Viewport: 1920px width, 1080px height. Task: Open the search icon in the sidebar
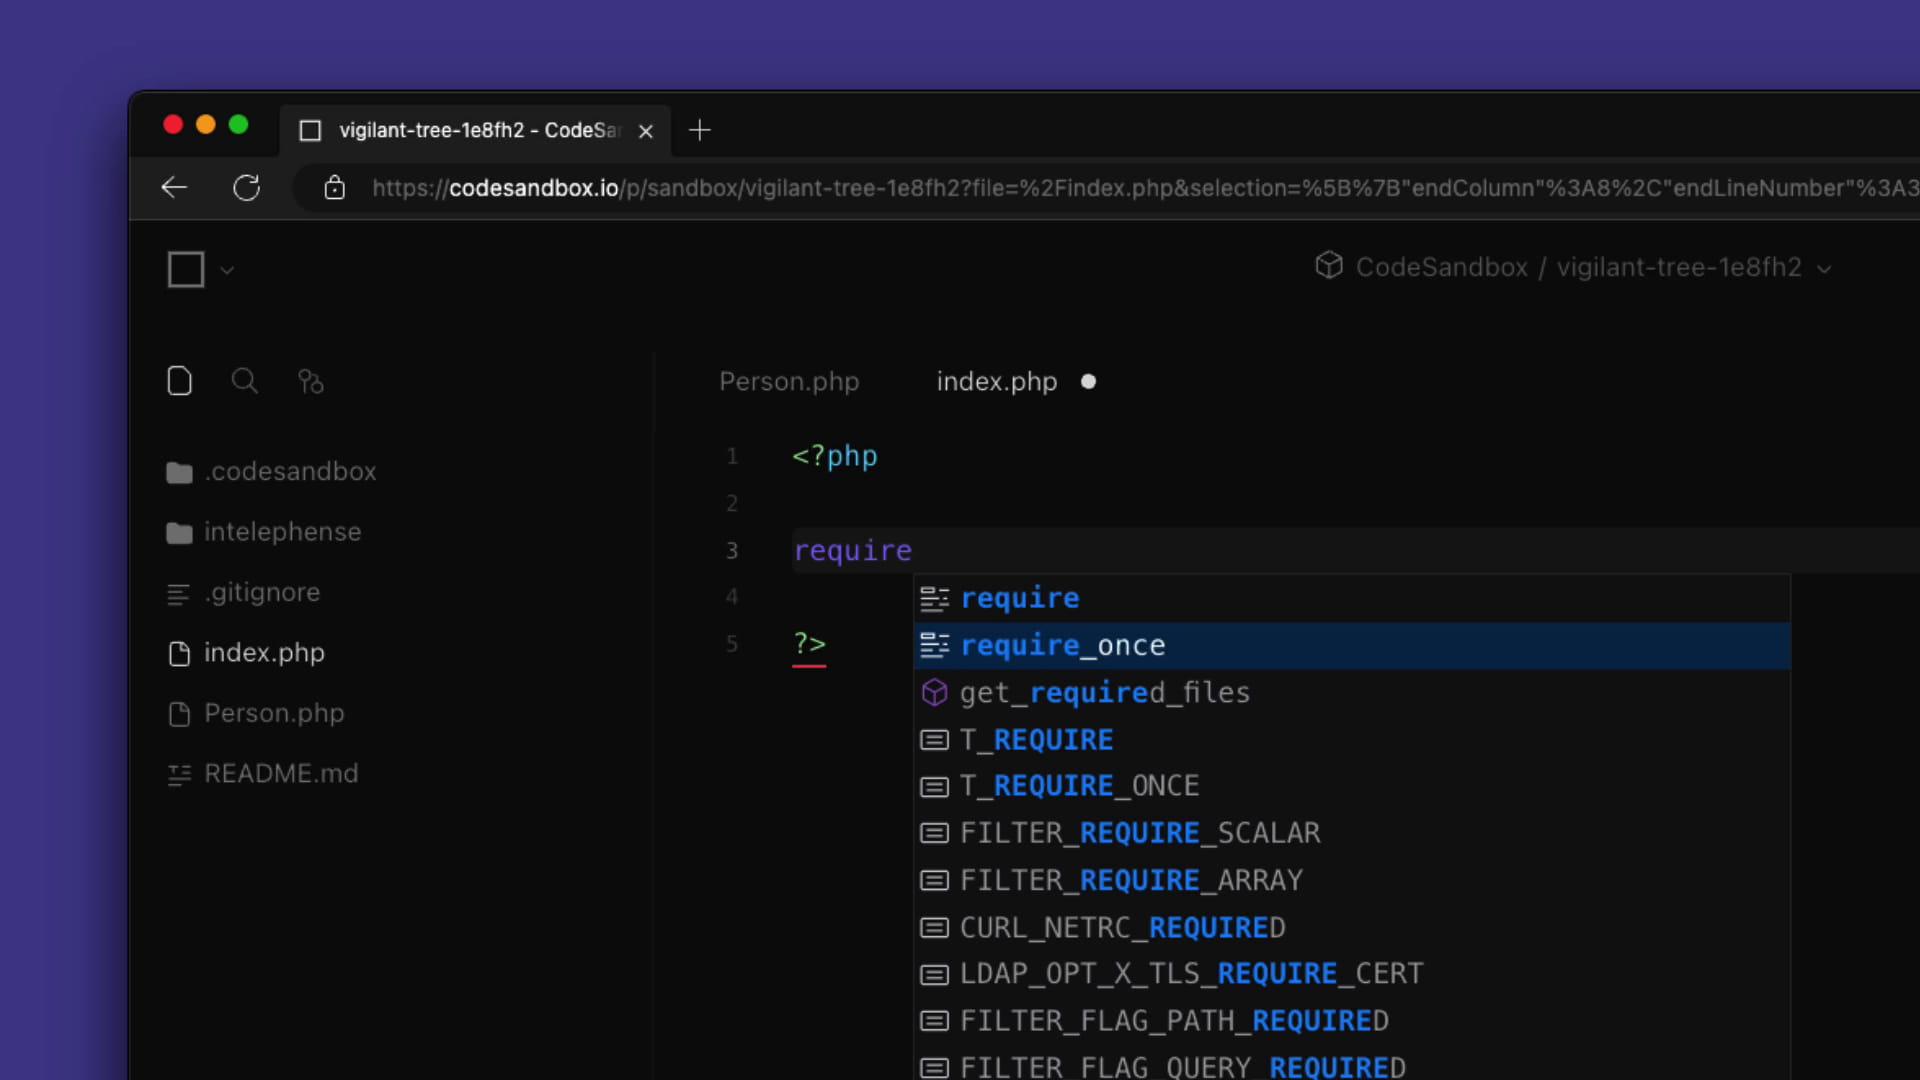[243, 381]
